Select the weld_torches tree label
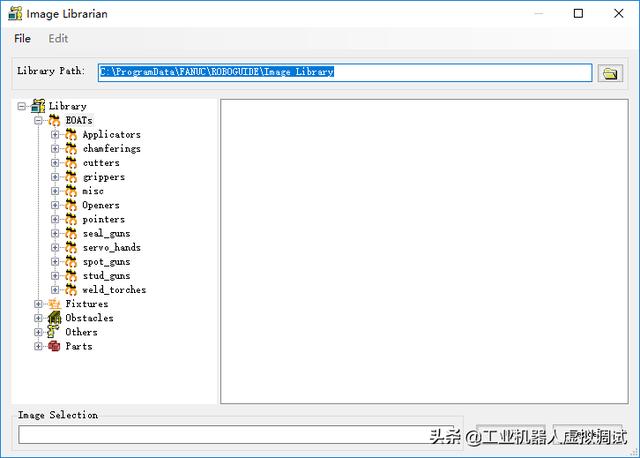The image size is (640, 458). [x=114, y=290]
